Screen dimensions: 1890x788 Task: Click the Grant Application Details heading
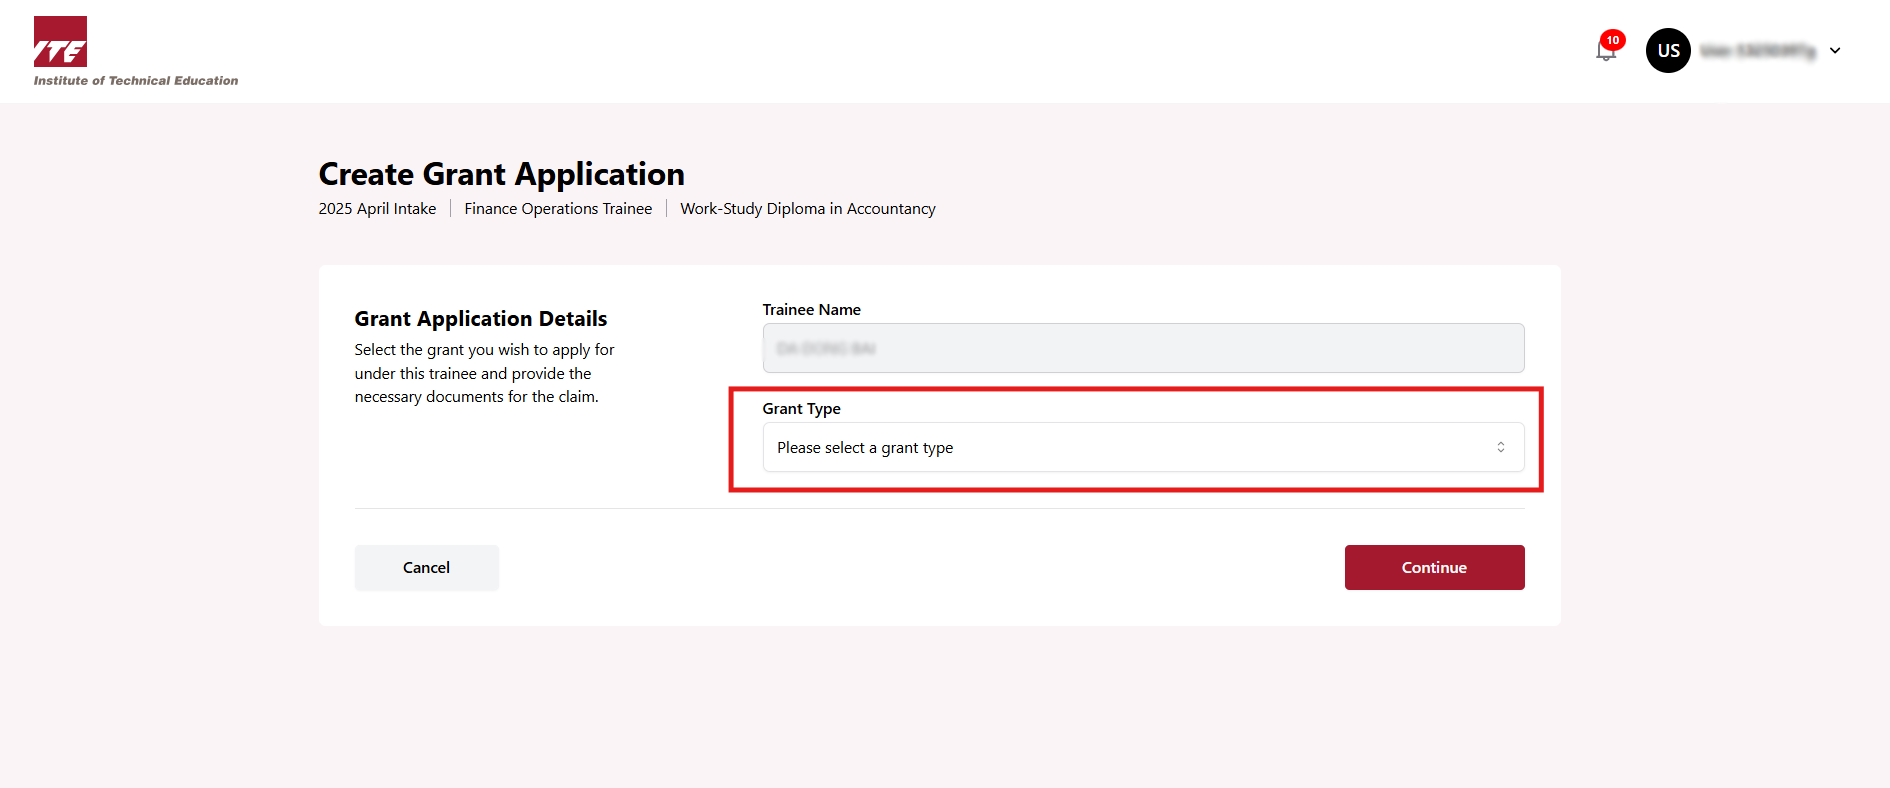[x=480, y=319]
